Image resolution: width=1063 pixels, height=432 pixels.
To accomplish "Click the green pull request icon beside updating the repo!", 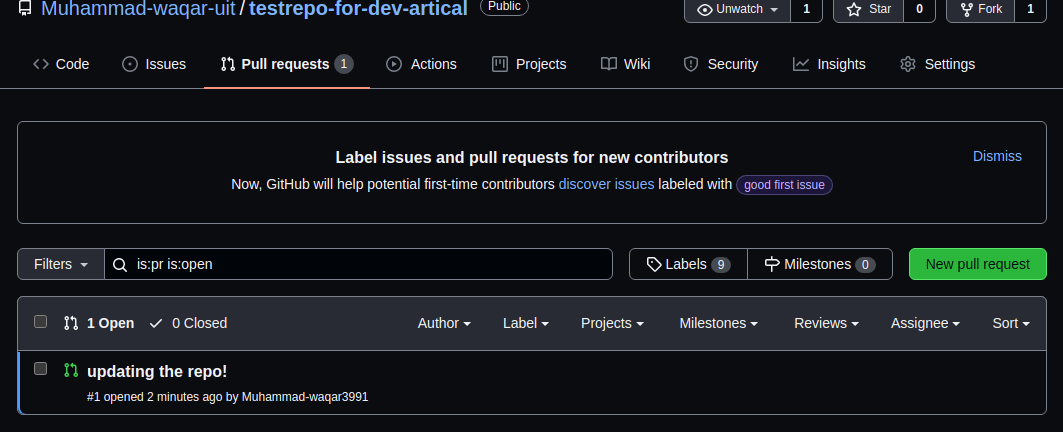I will [x=71, y=370].
